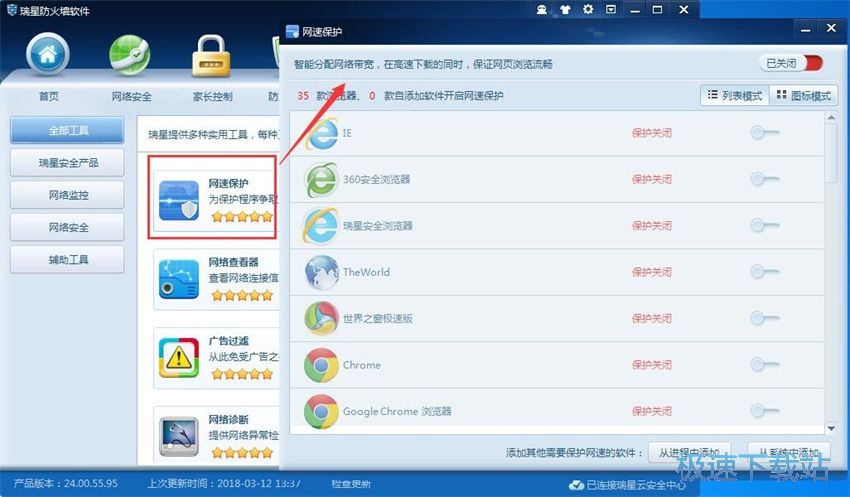
Task: Toggle protection switch for 世界之窗极速版
Action: click(765, 318)
